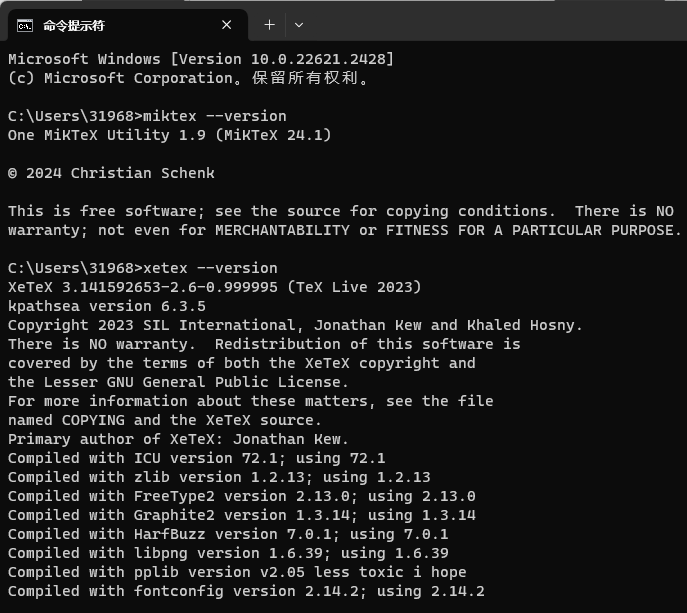Click the 'xetex --version' command text

(210, 268)
